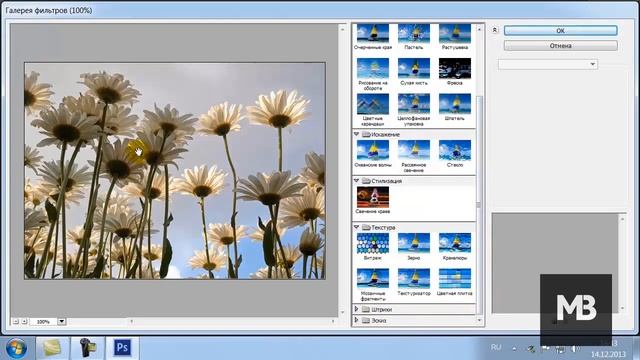Expand the Штрихи filter folder
This screenshot has height=360, width=640.
(x=356, y=309)
